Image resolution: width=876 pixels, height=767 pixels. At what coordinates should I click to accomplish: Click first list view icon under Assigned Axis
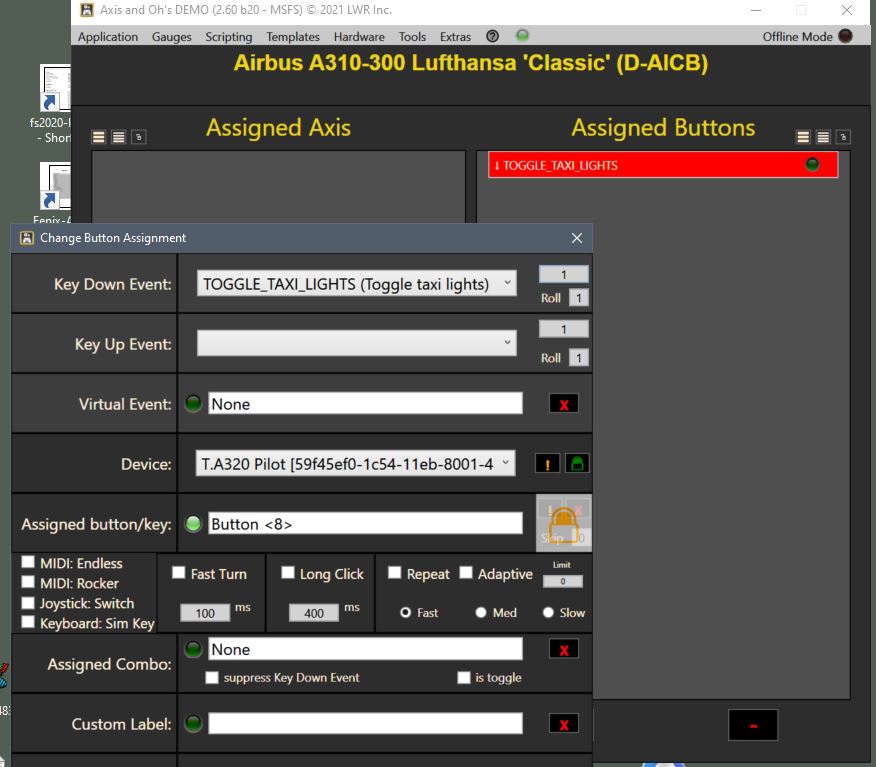click(x=99, y=137)
